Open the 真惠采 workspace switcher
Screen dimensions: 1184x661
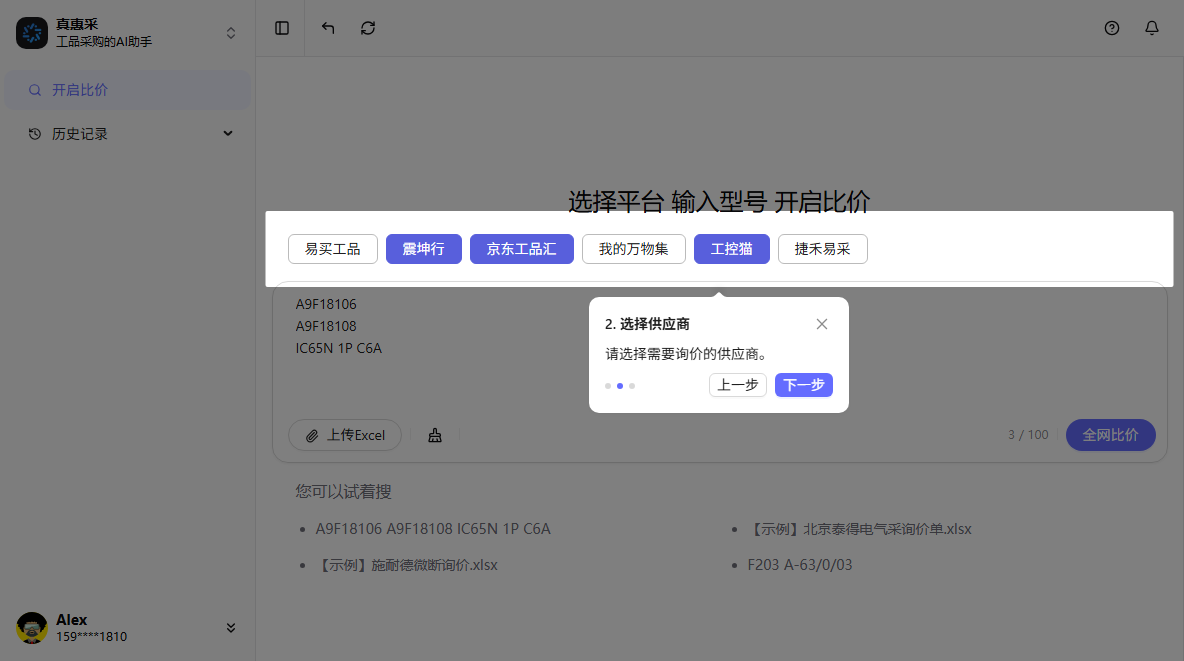231,33
